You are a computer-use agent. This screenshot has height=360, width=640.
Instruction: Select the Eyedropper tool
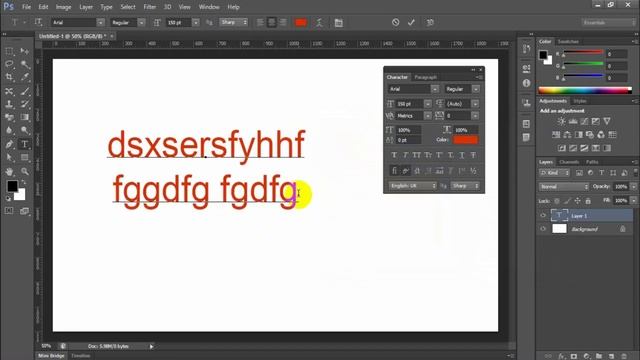pos(24,77)
